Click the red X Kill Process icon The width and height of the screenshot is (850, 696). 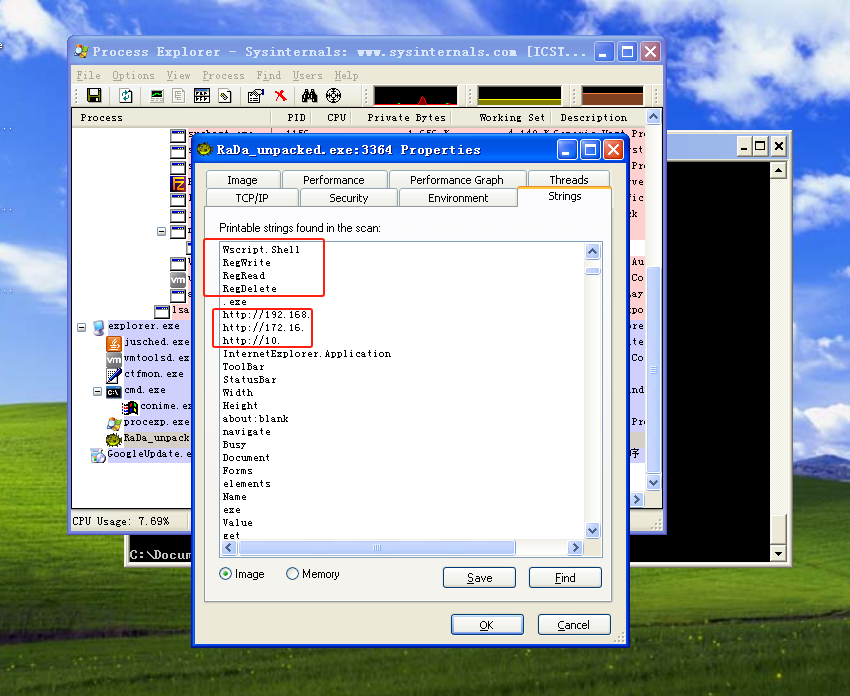point(280,96)
